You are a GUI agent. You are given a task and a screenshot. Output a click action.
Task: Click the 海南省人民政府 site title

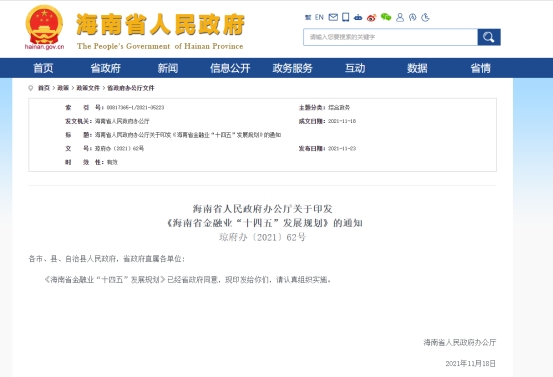tap(160, 25)
